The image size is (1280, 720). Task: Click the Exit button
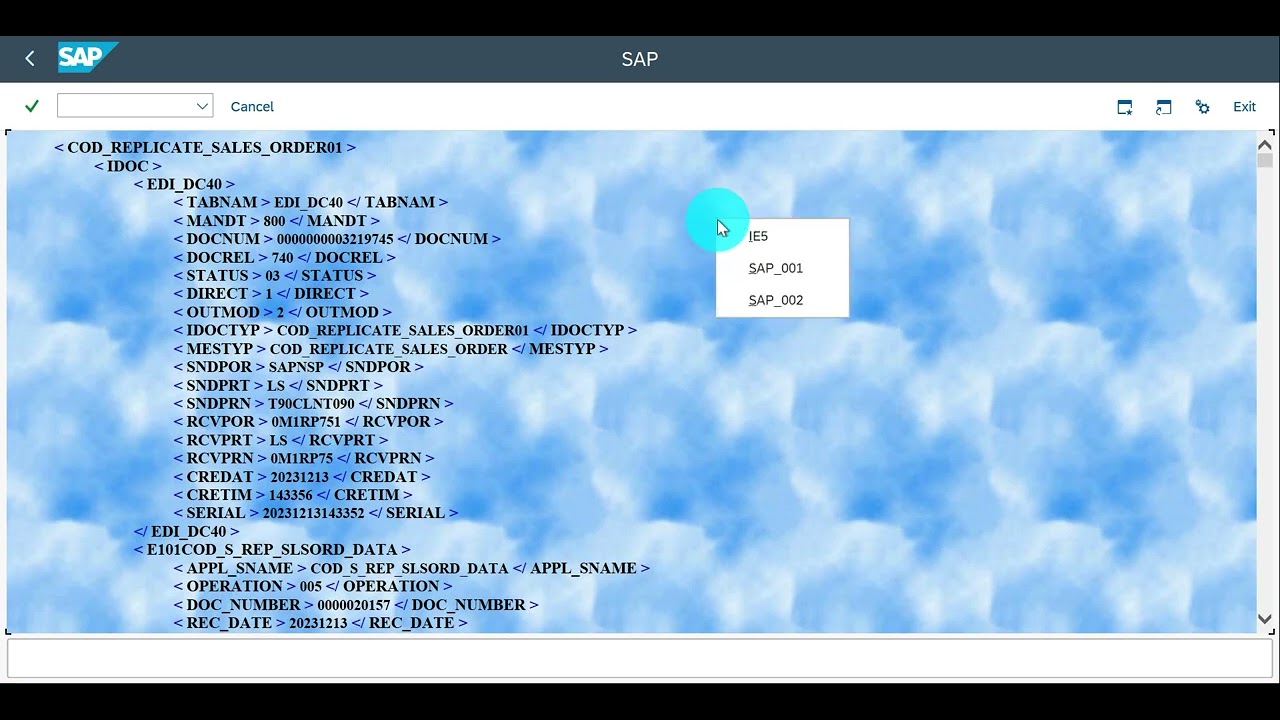1244,107
